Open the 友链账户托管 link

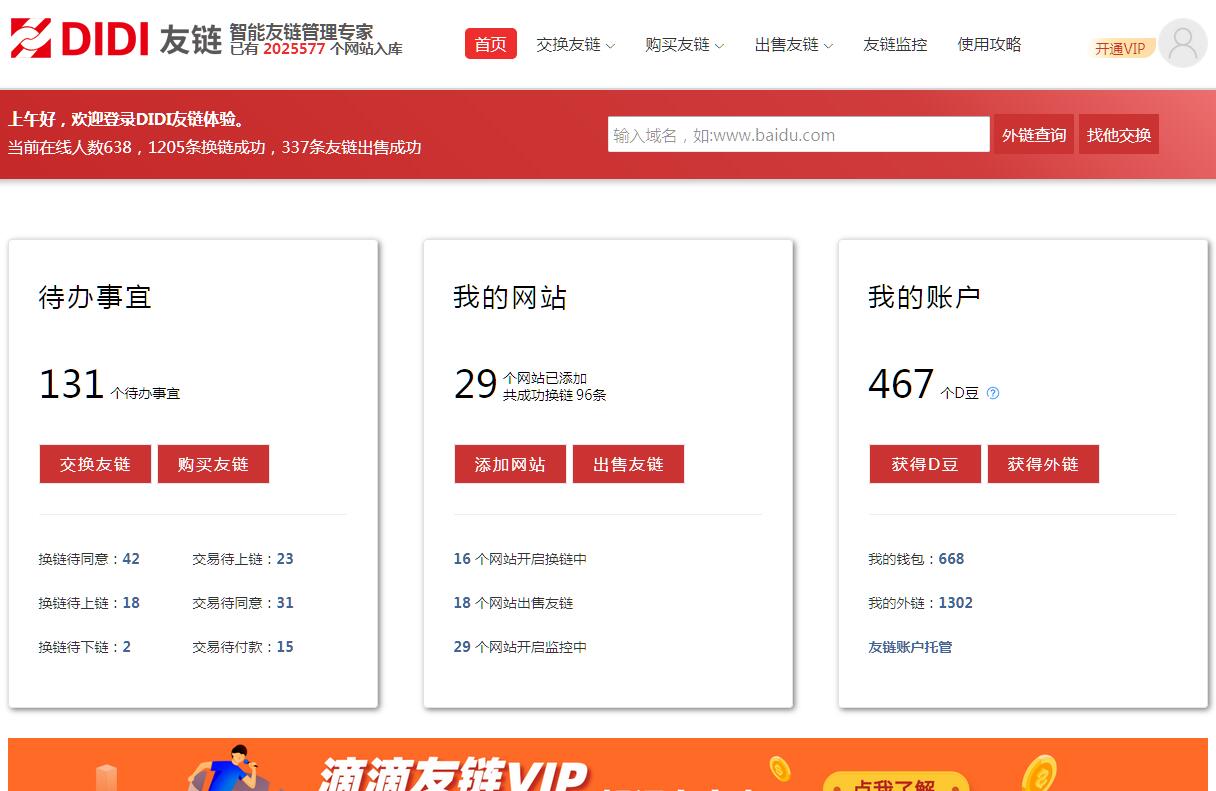tap(910, 647)
